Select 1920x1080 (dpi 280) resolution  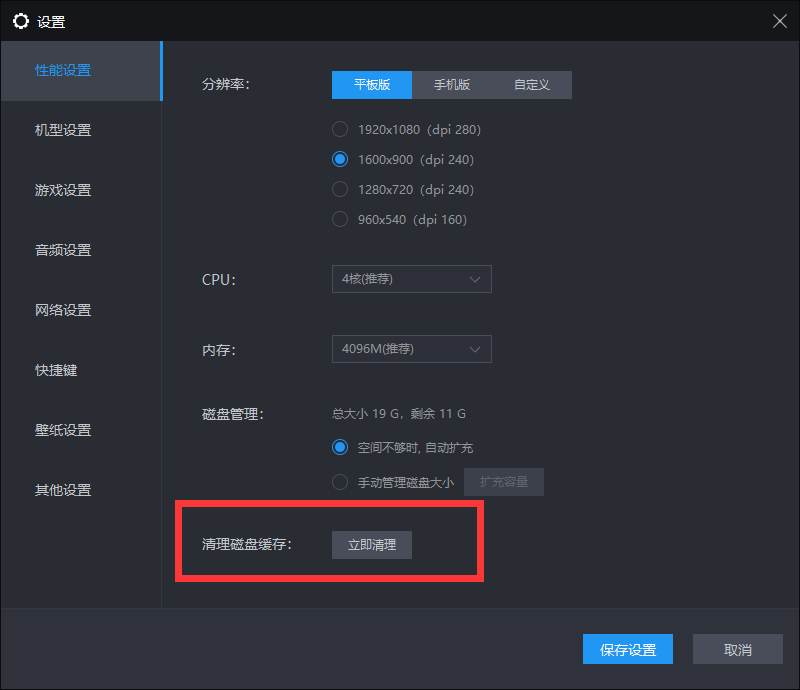[x=340, y=129]
